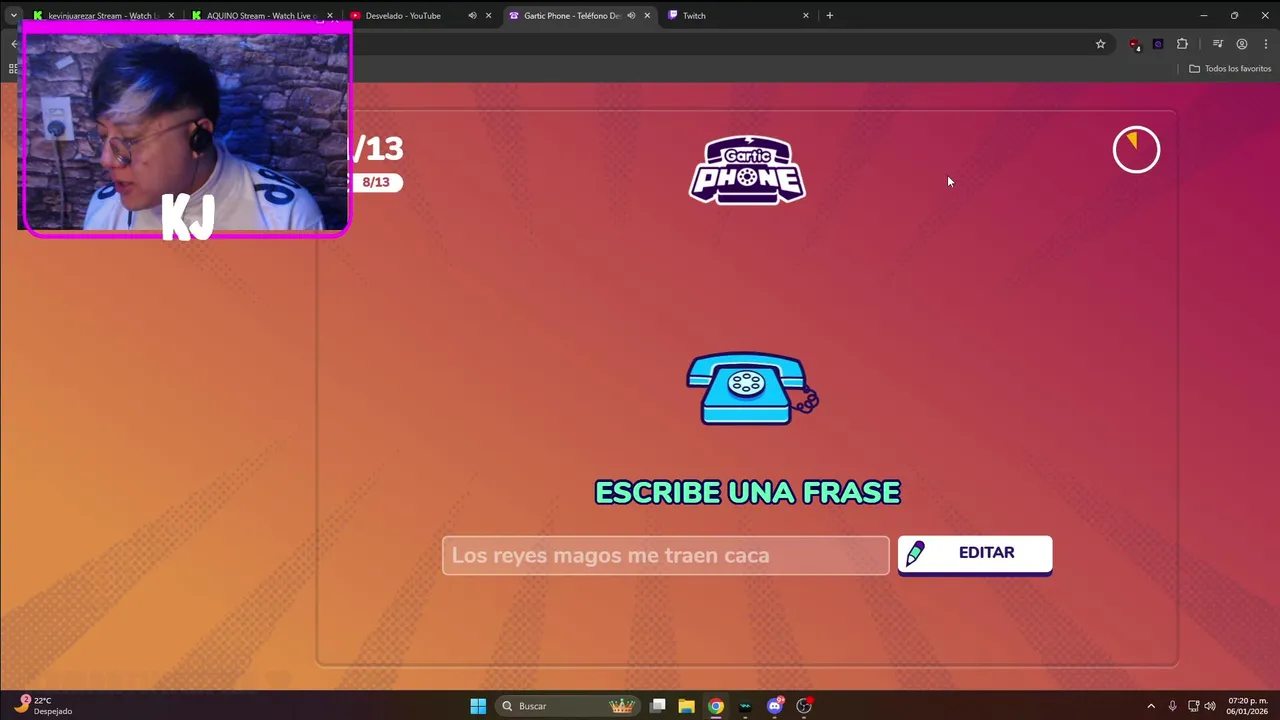The height and width of the screenshot is (720, 1280).
Task: Click the microphone tray icon
Action: (1172, 706)
